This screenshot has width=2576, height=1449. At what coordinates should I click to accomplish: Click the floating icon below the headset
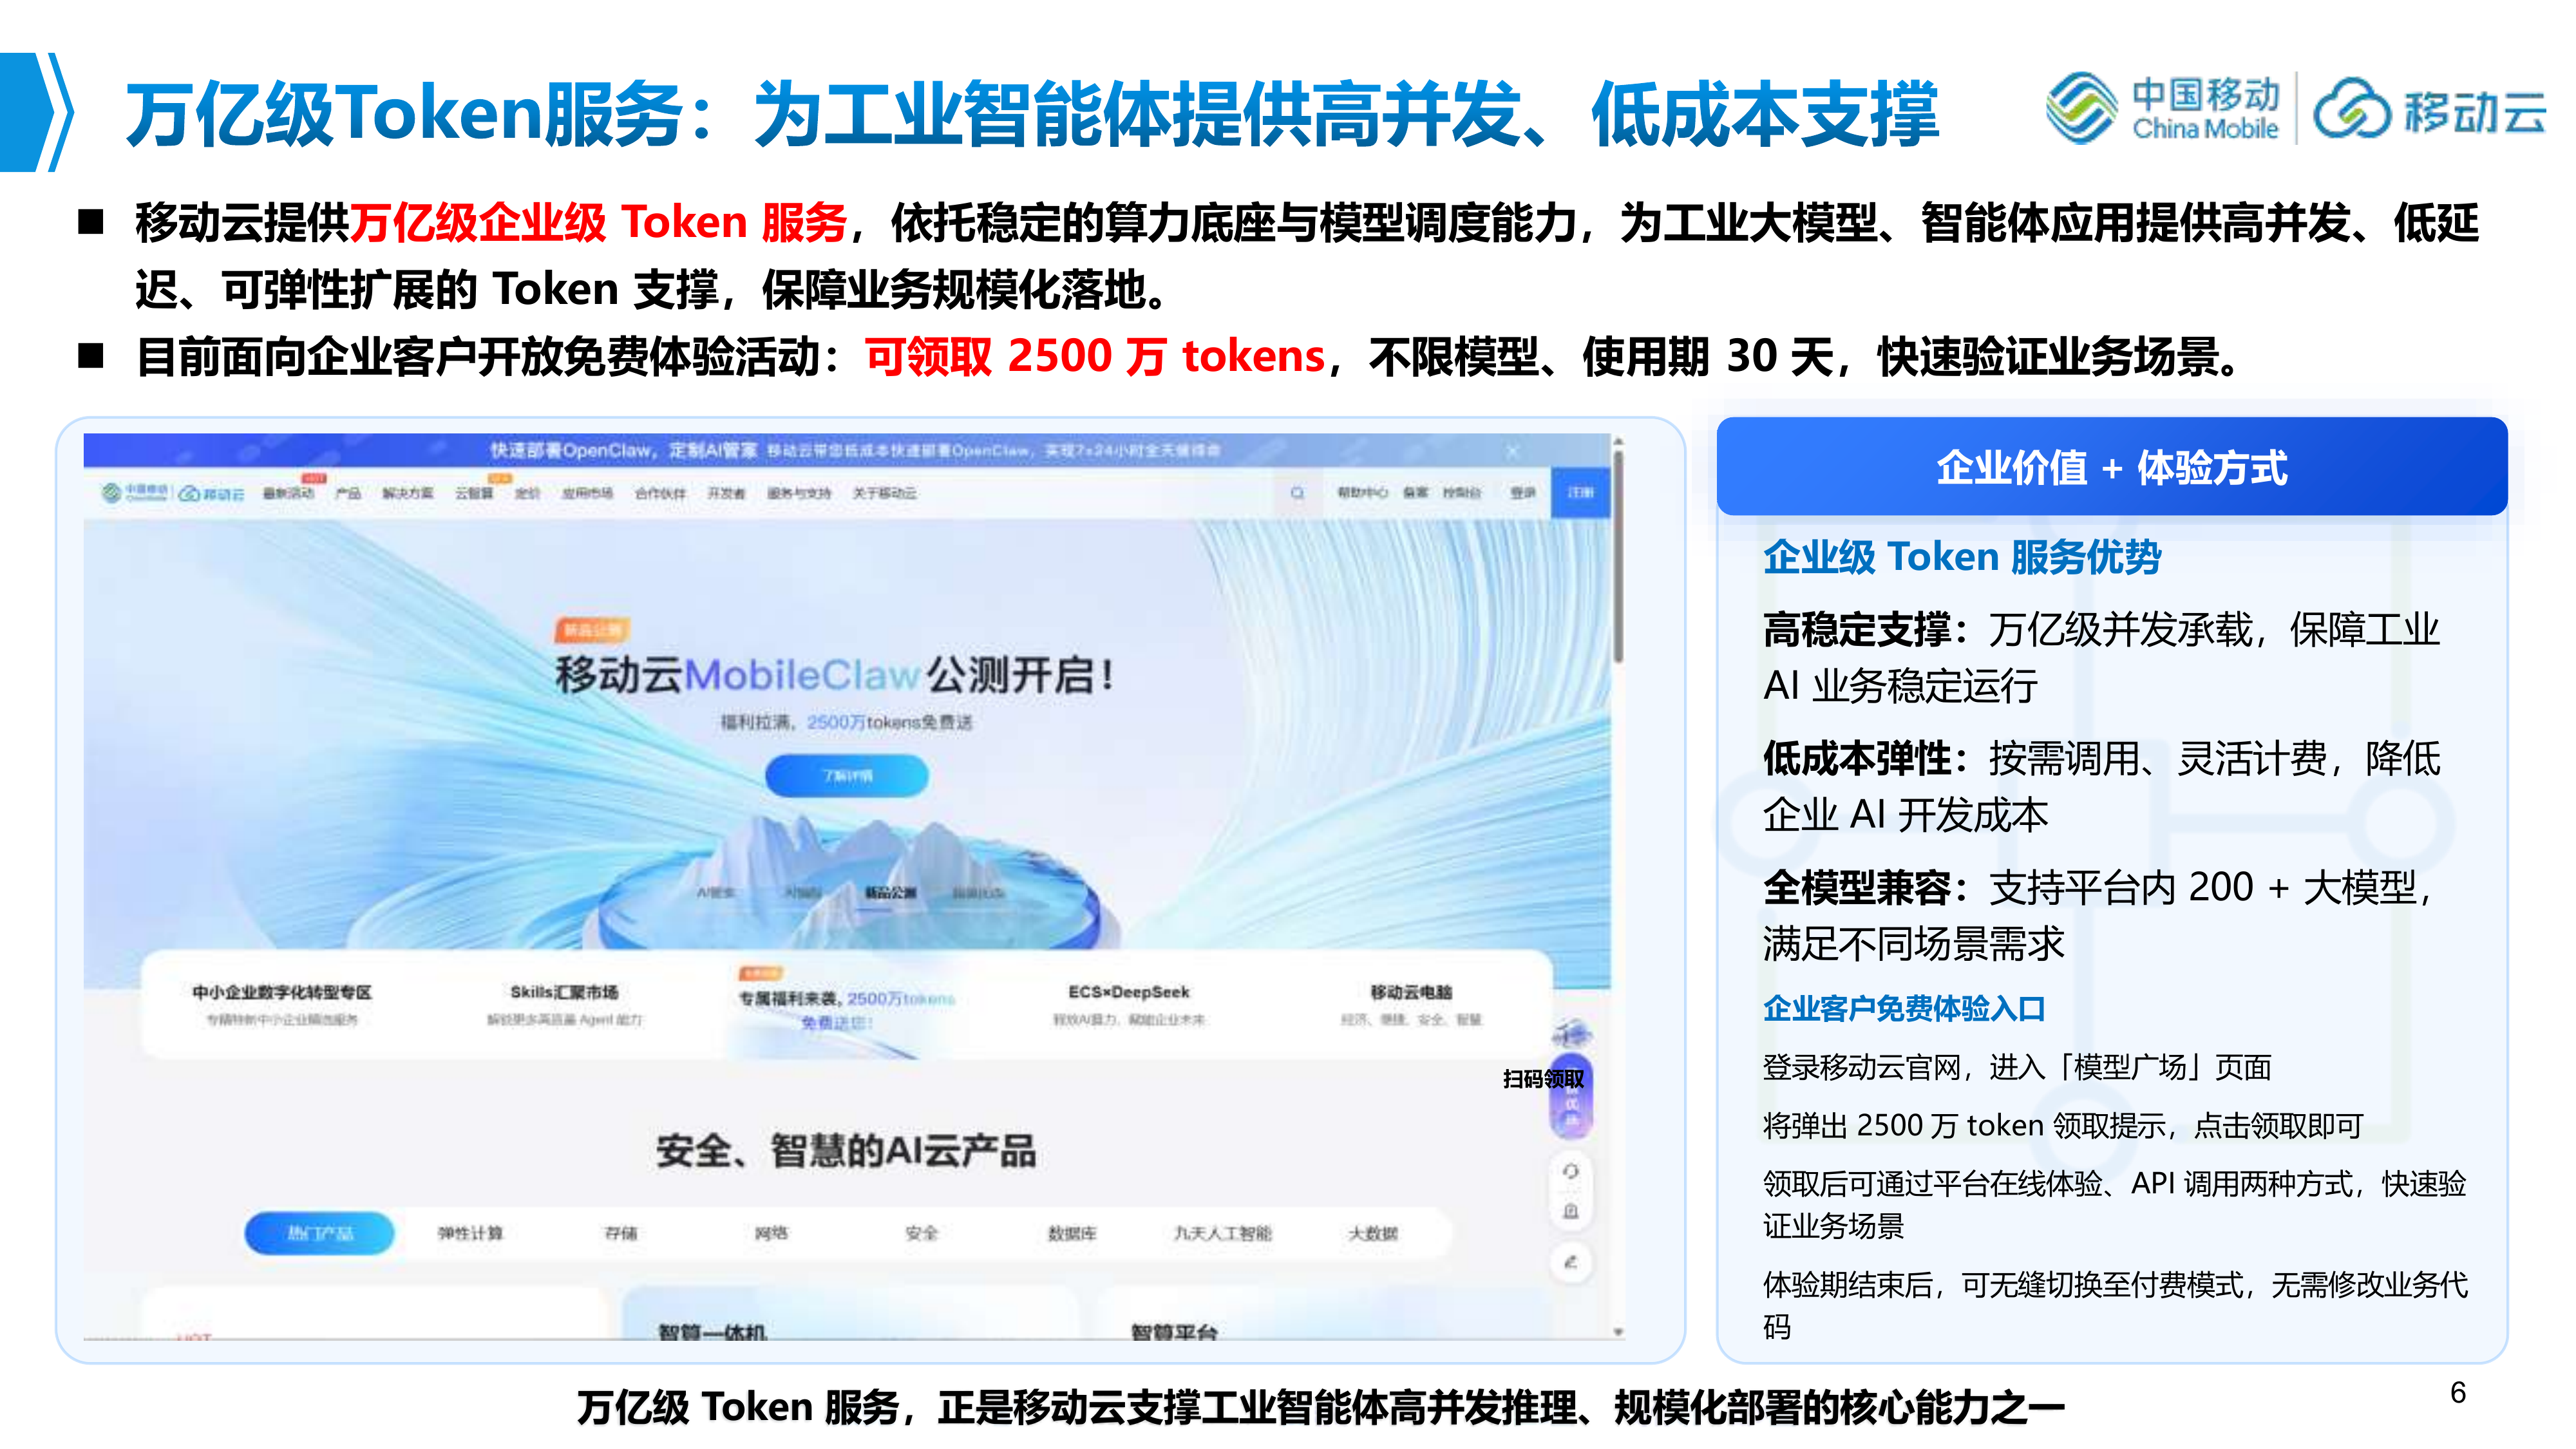coord(1570,1212)
